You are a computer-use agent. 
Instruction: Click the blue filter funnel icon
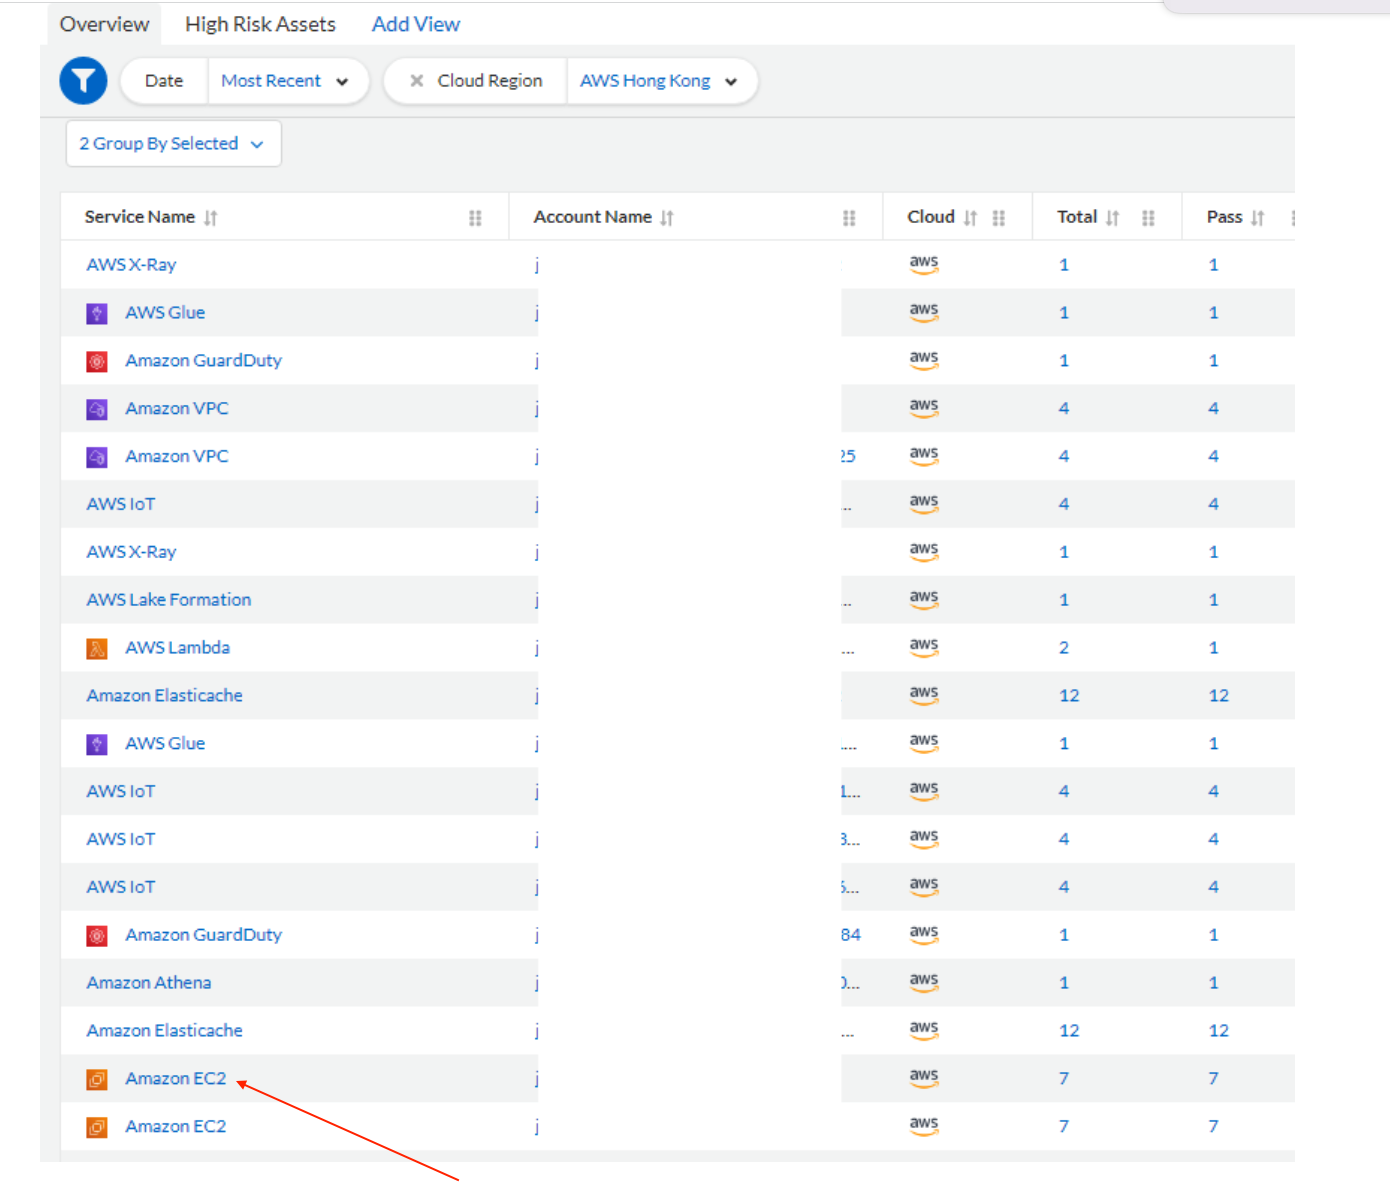pyautogui.click(x=83, y=81)
